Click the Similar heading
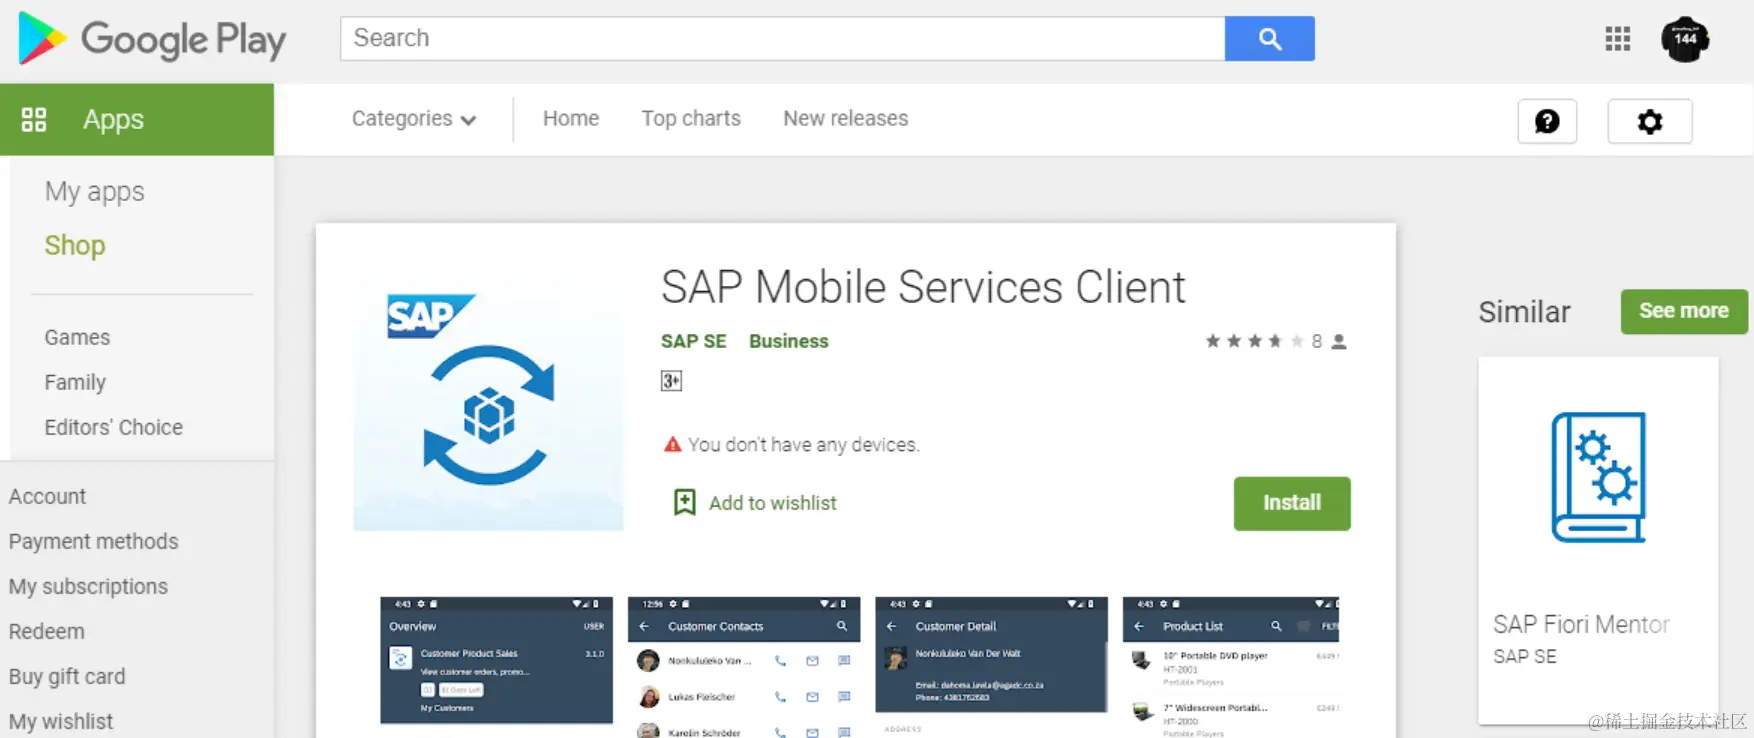Image resolution: width=1754 pixels, height=738 pixels. click(1525, 312)
